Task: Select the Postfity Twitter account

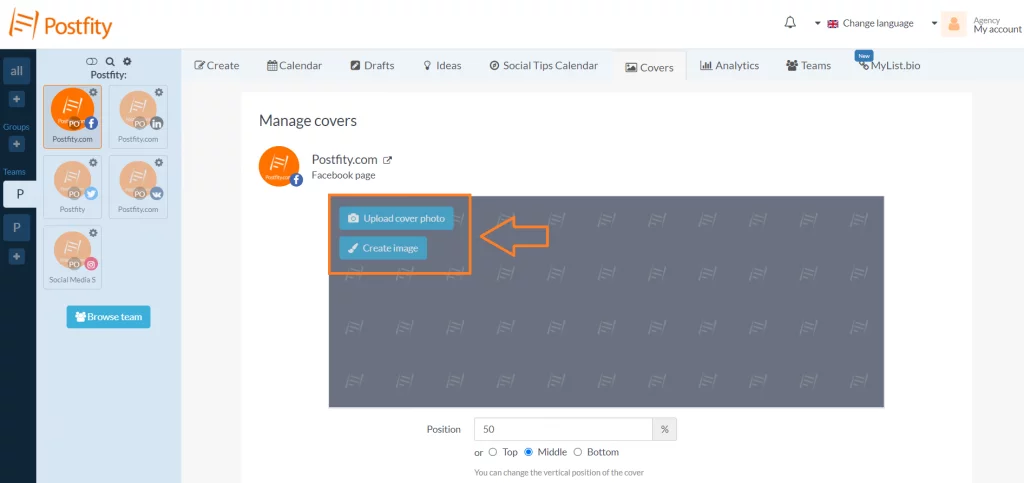Action: click(72, 187)
